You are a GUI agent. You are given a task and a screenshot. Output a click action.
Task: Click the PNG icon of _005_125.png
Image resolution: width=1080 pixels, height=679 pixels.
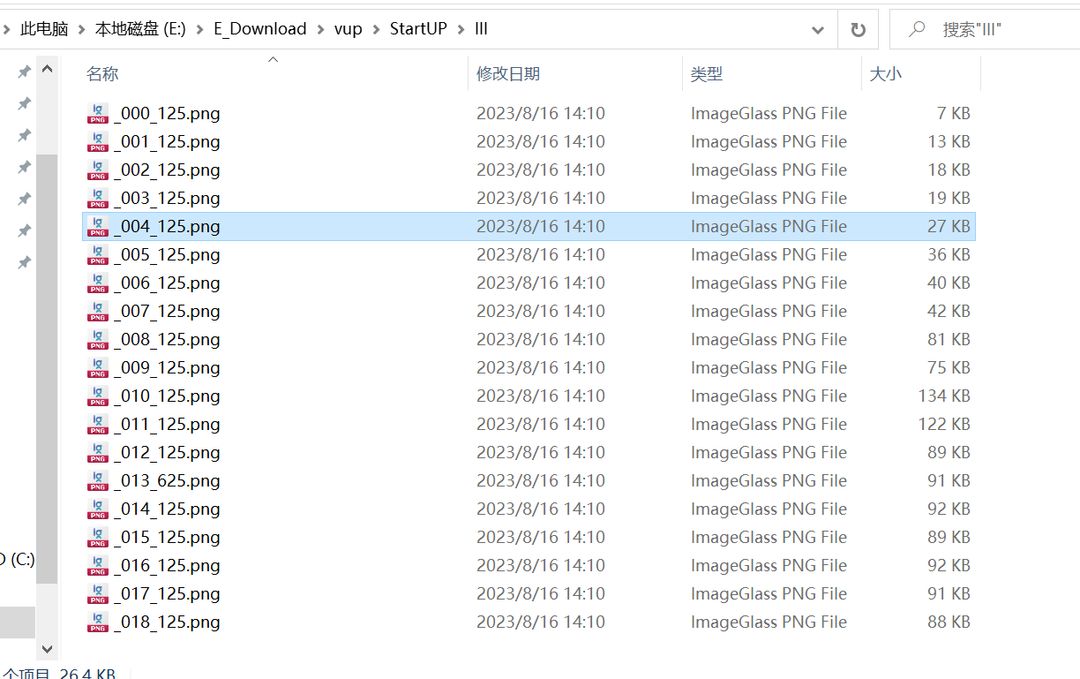(x=98, y=255)
